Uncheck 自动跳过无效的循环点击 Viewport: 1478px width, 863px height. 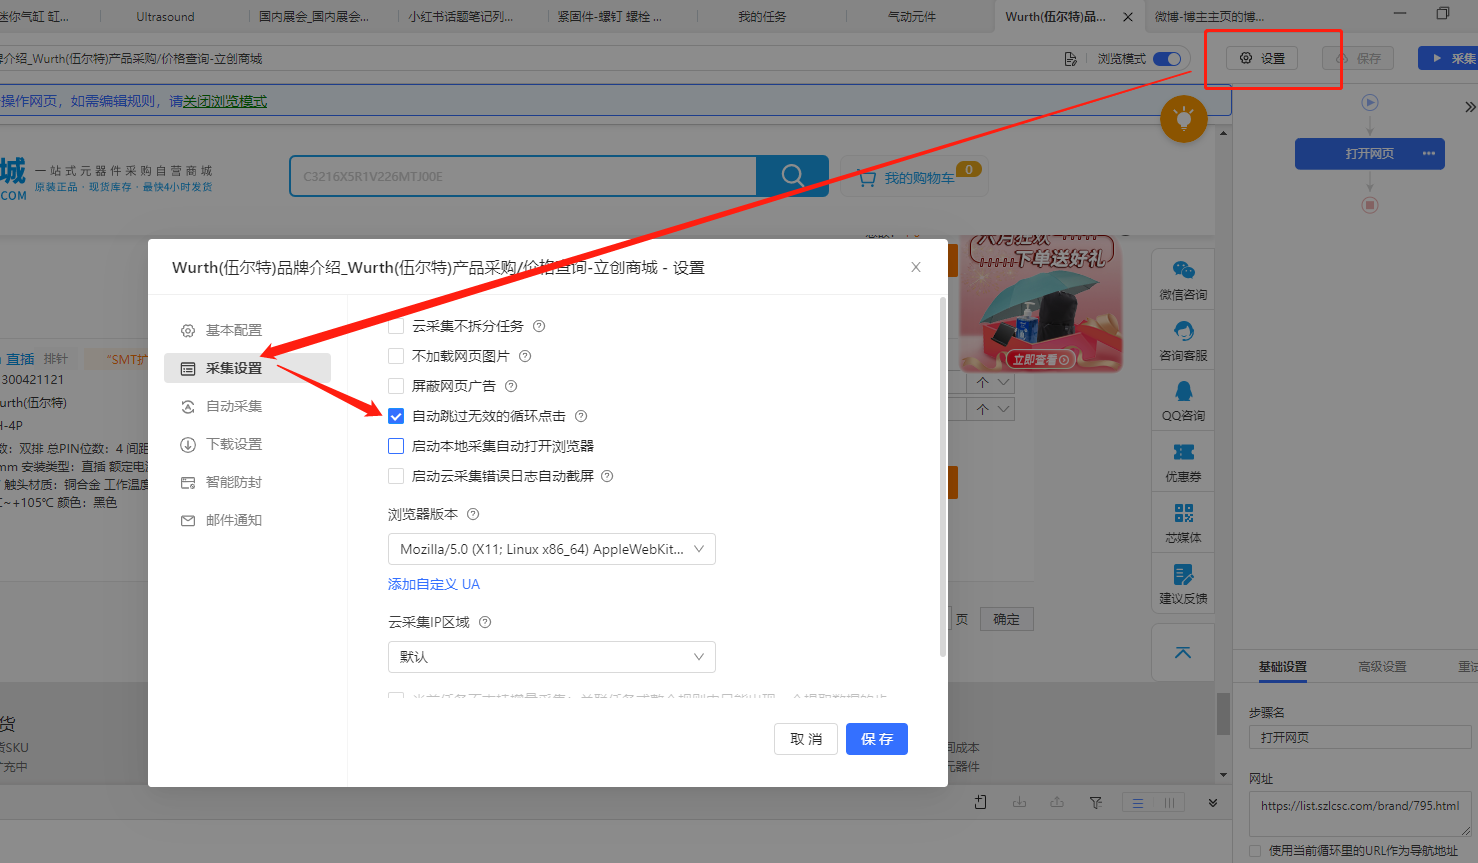click(396, 416)
